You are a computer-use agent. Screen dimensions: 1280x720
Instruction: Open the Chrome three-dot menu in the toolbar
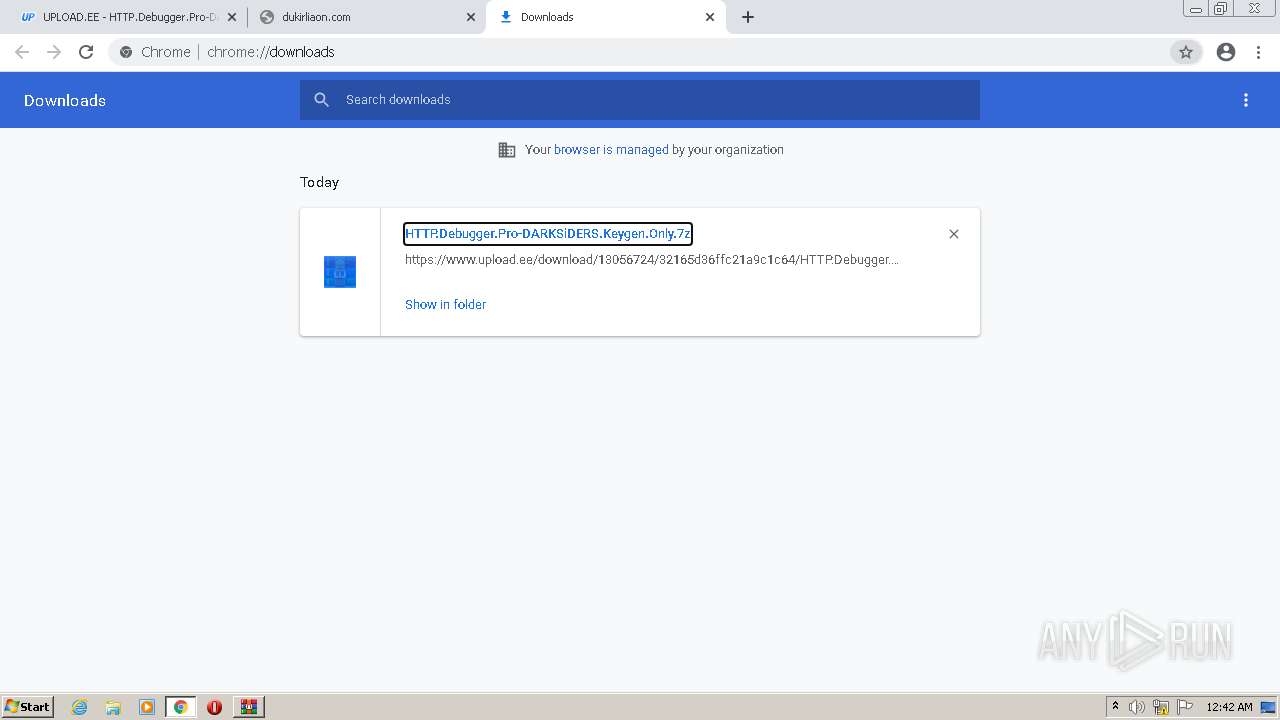(x=1258, y=52)
